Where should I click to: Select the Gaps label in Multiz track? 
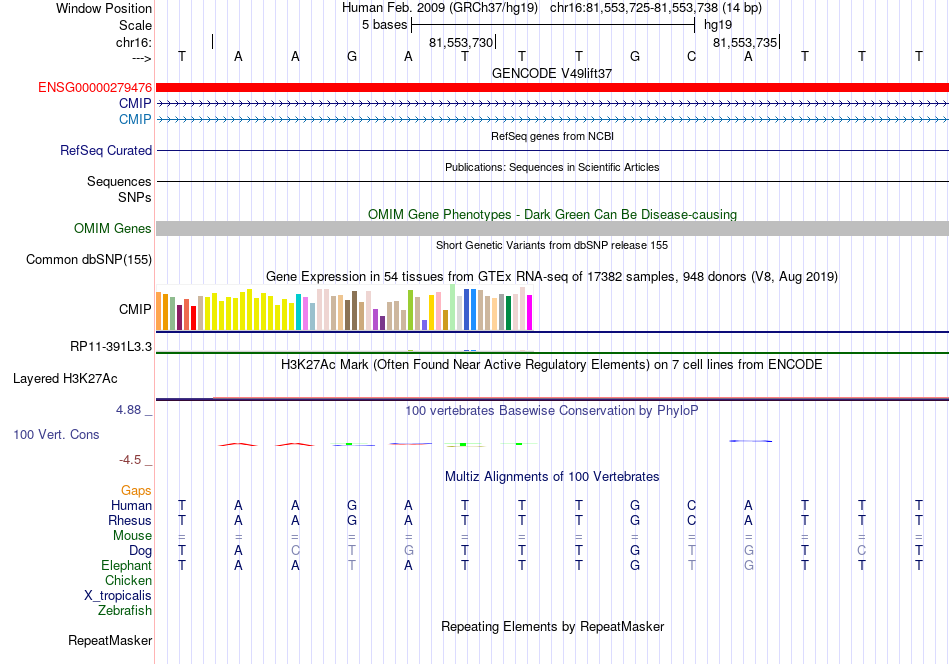click(x=136, y=490)
